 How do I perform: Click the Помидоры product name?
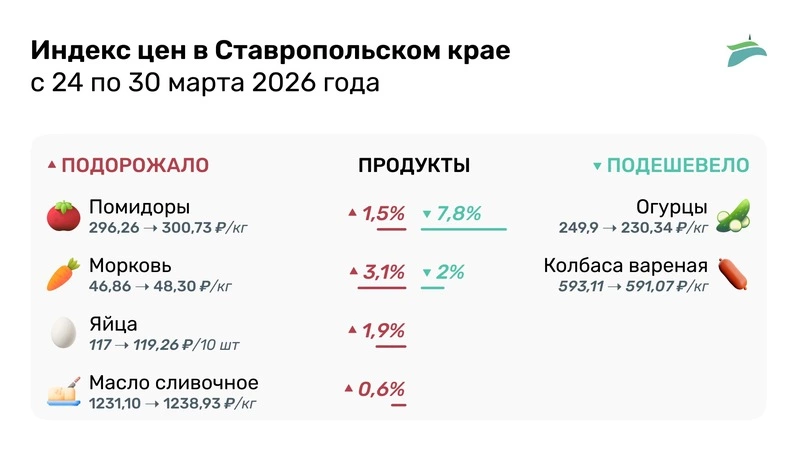(139, 207)
